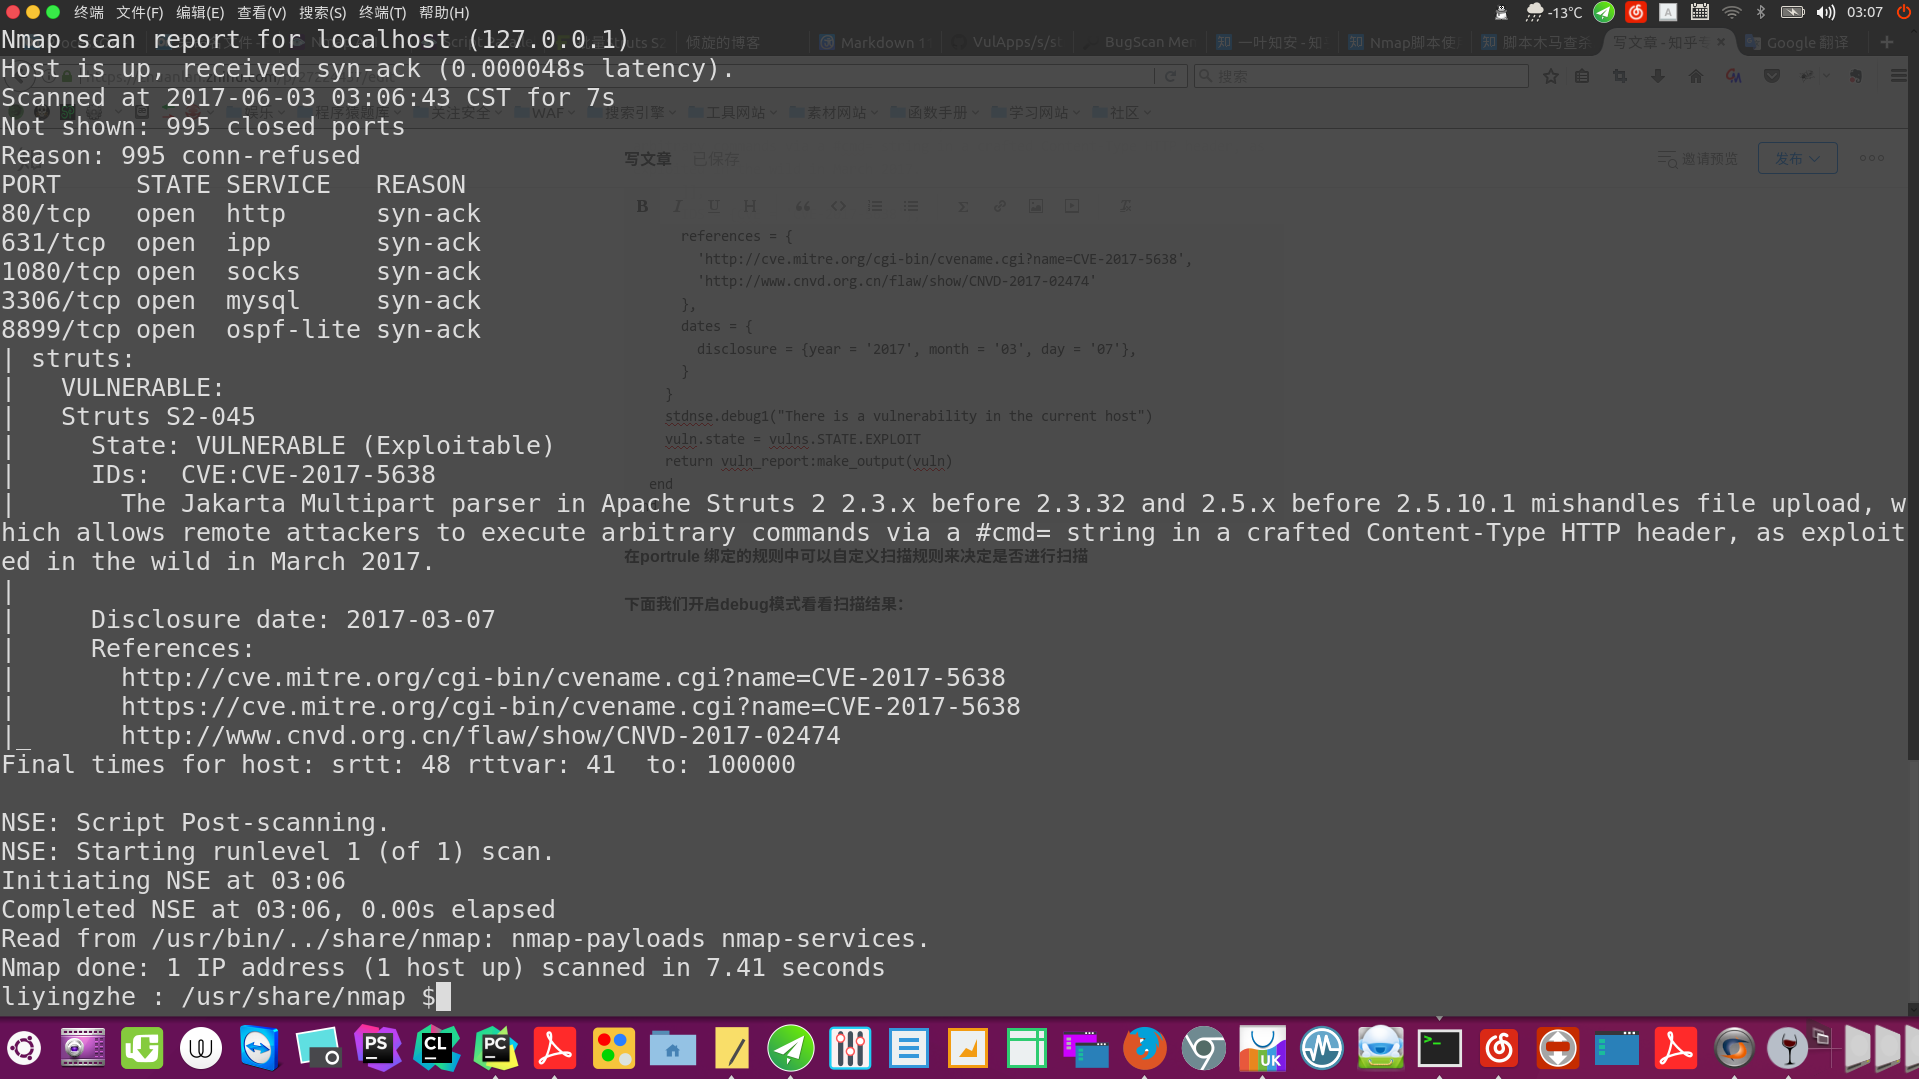Open NetEase Music icon in the dock
This screenshot has height=1079, width=1919.
pos(1499,1048)
